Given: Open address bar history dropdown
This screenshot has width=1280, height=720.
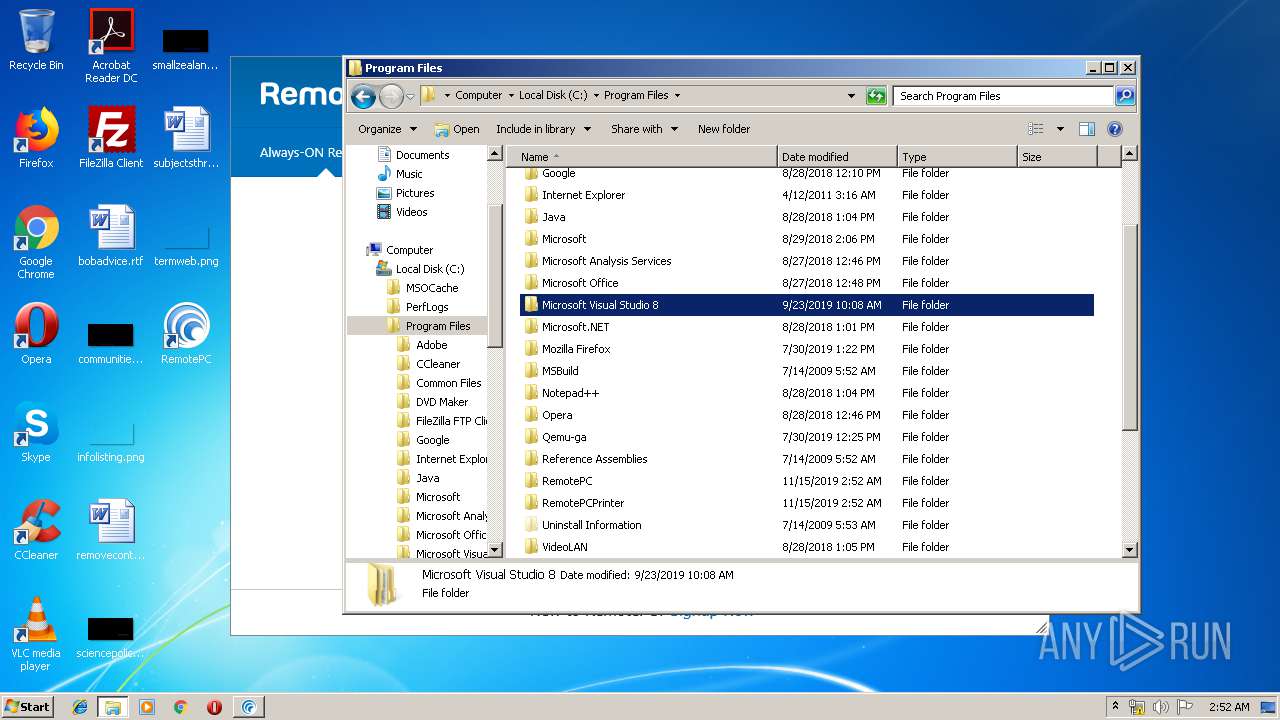Looking at the screenshot, I should (x=851, y=96).
